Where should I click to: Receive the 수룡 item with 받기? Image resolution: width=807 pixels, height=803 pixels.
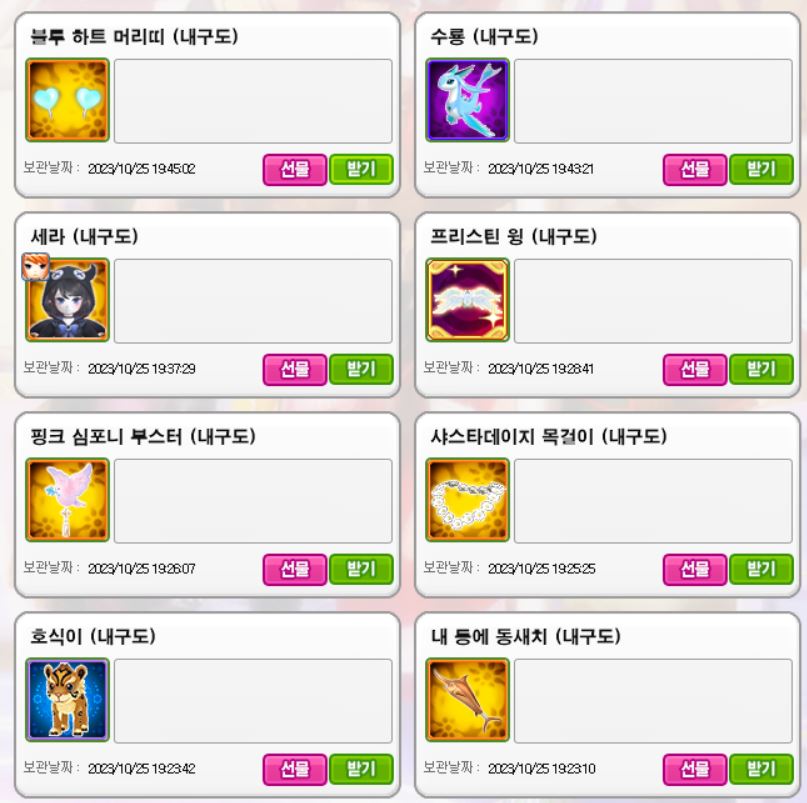pos(761,169)
